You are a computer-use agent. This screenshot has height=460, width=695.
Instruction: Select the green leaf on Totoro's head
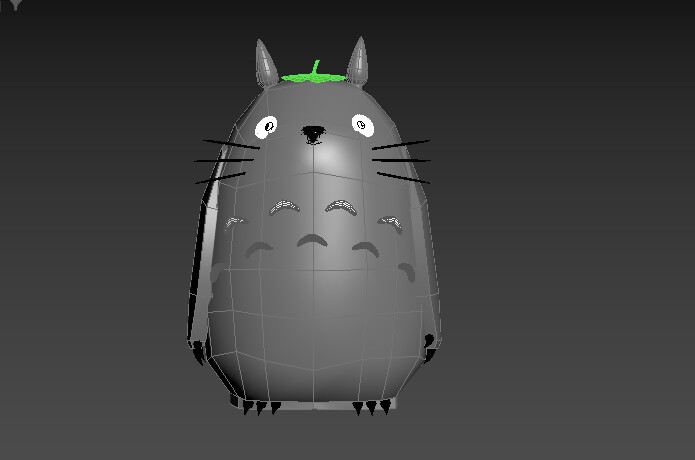point(314,77)
